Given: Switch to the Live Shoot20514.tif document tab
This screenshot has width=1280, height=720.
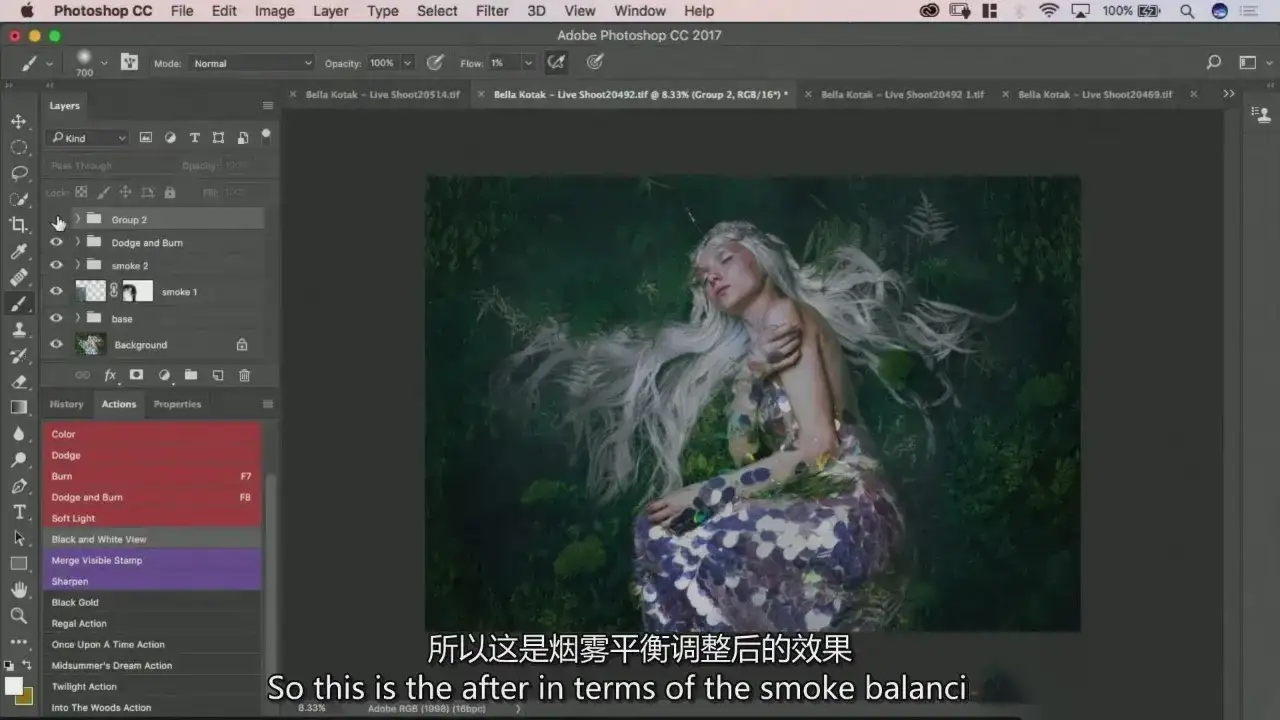Looking at the screenshot, I should coord(382,94).
